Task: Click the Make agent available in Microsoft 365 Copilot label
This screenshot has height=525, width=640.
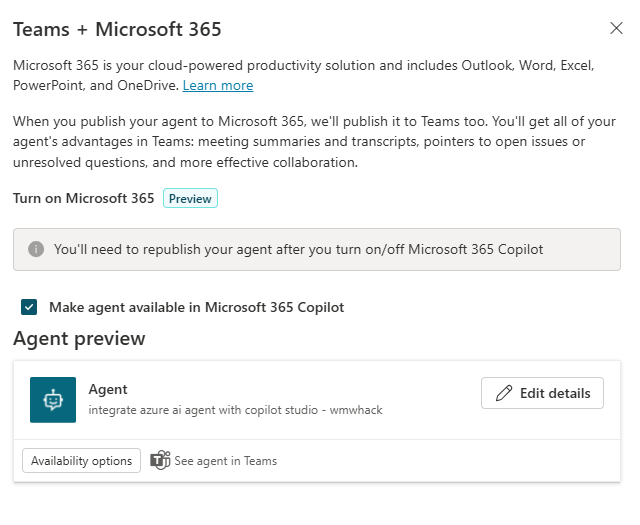Action: [x=196, y=307]
